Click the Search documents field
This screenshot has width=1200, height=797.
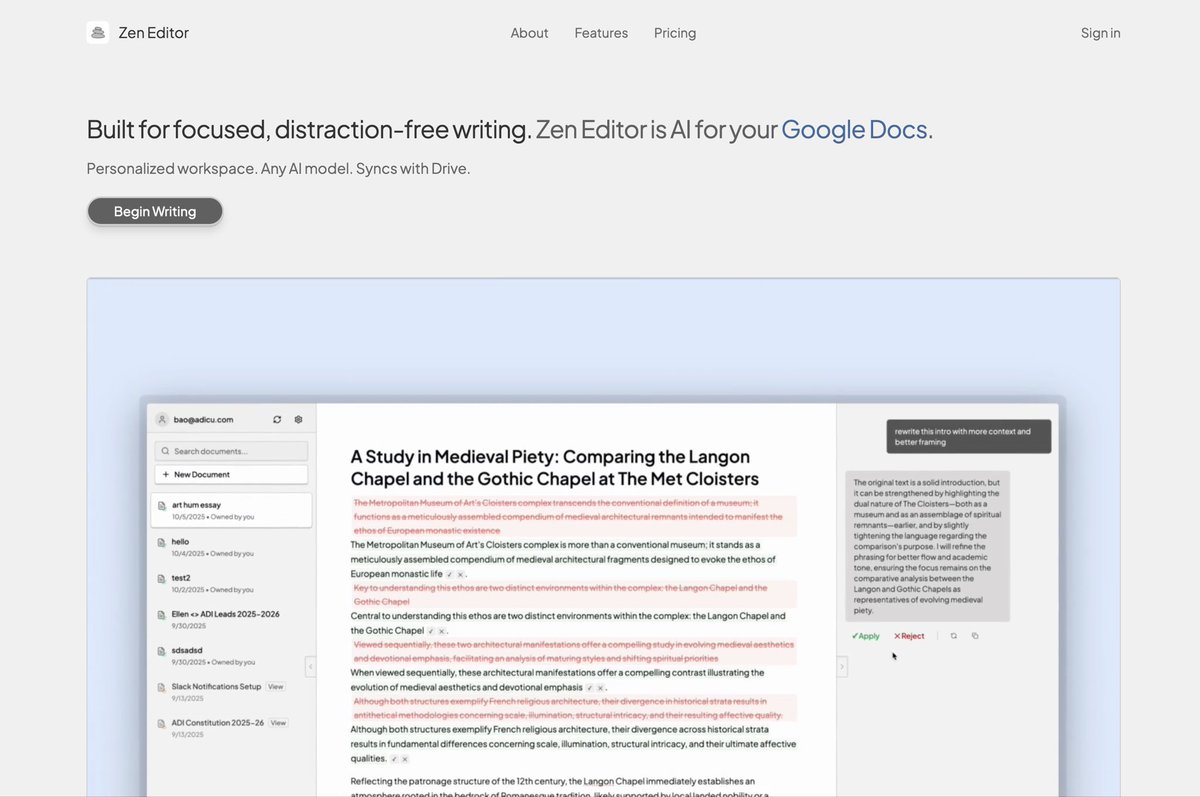(x=231, y=451)
